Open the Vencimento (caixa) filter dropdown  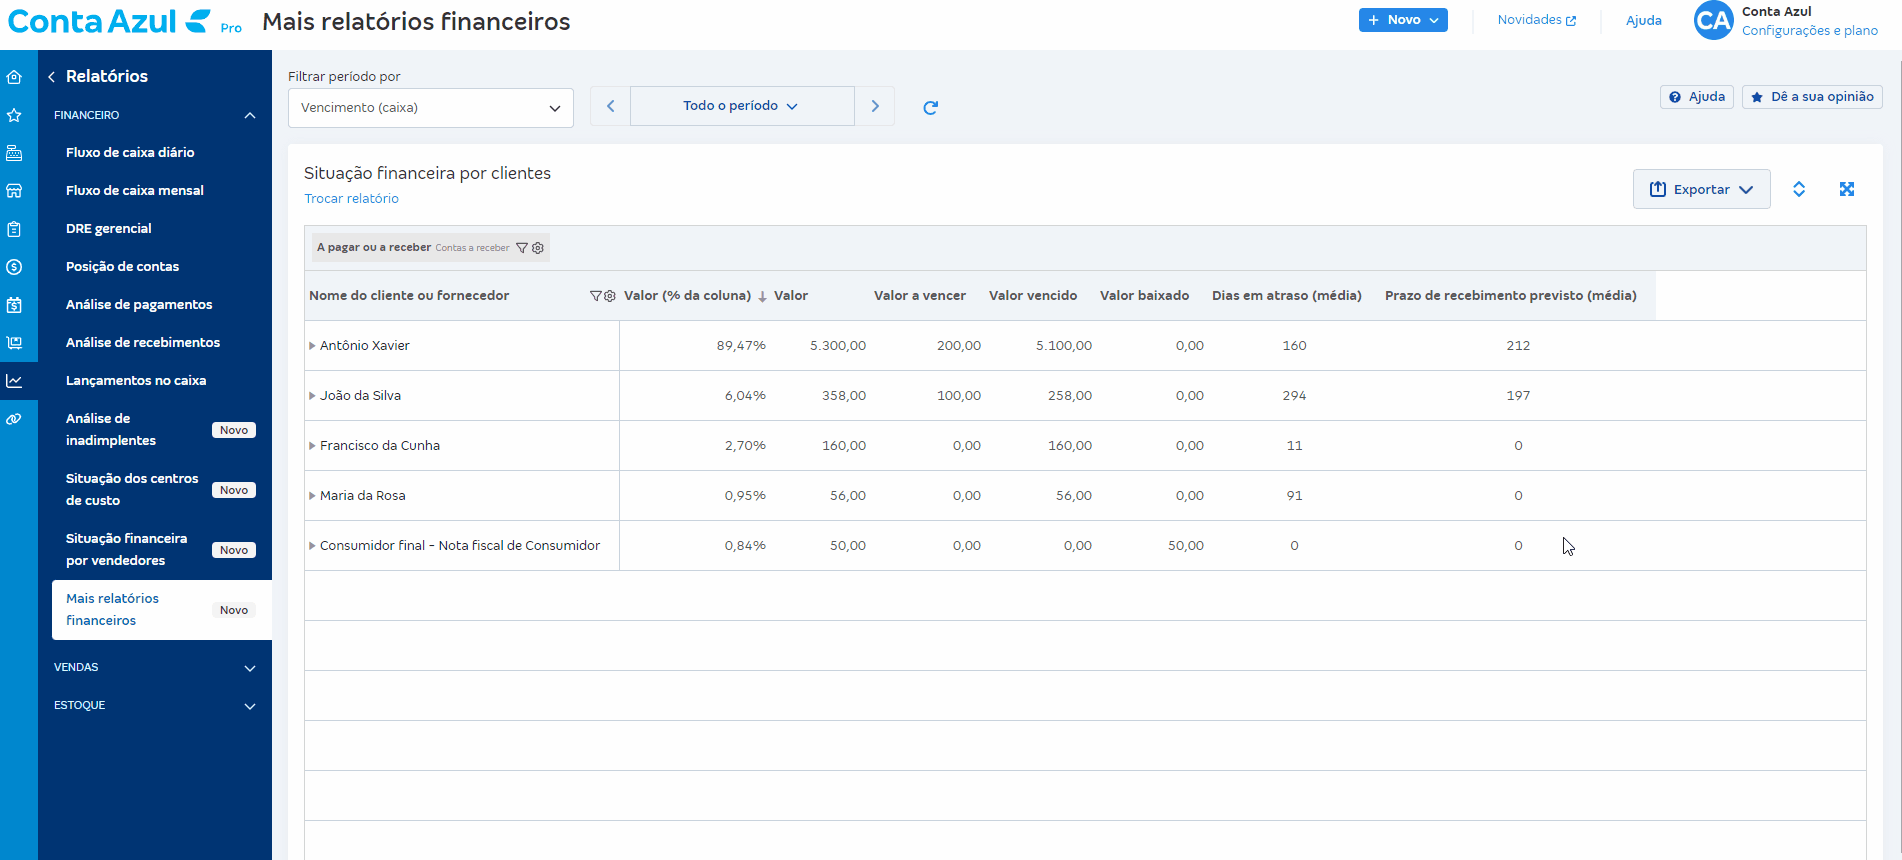(x=431, y=108)
